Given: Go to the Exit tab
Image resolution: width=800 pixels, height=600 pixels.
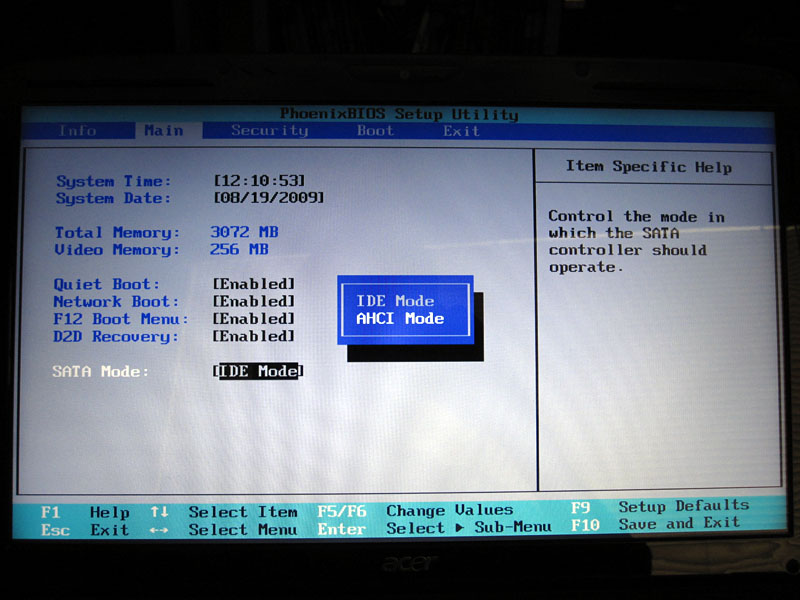Looking at the screenshot, I should (x=461, y=131).
